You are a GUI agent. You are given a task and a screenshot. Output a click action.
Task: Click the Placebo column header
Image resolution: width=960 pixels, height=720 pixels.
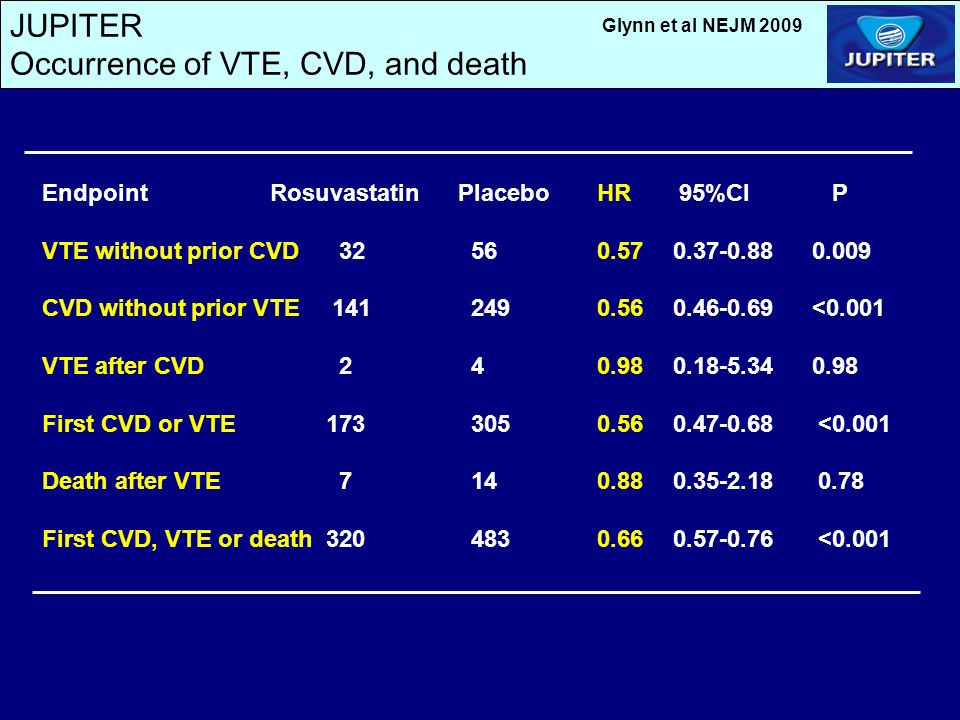click(x=503, y=193)
